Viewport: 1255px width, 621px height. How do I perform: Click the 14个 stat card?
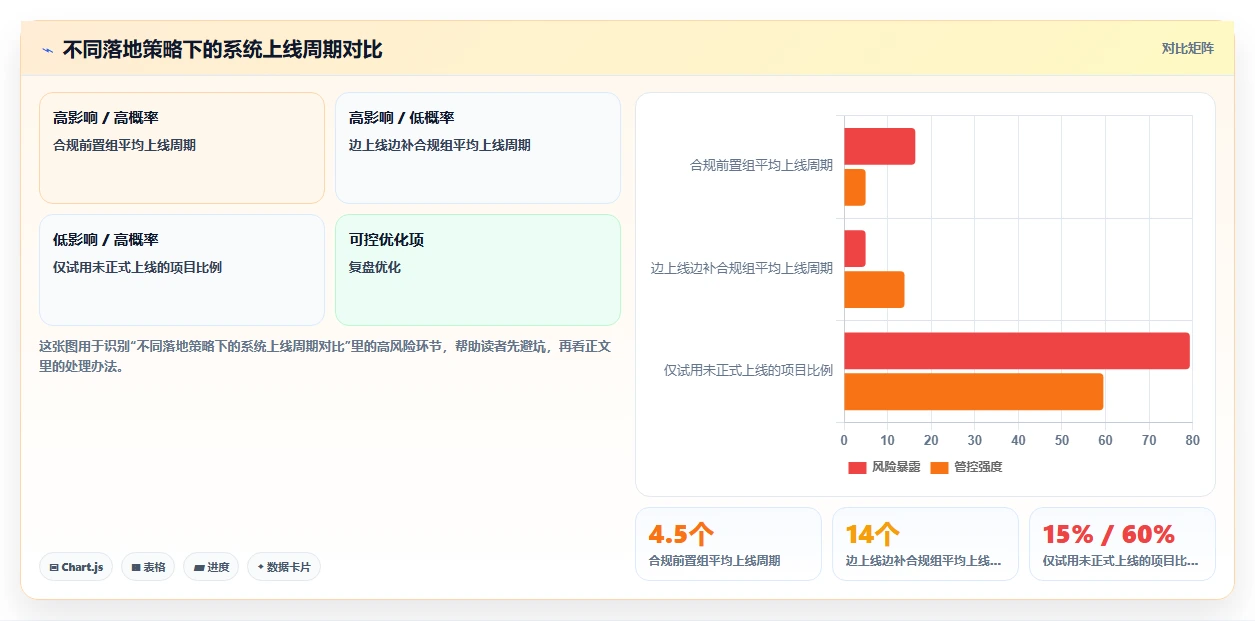pos(925,544)
